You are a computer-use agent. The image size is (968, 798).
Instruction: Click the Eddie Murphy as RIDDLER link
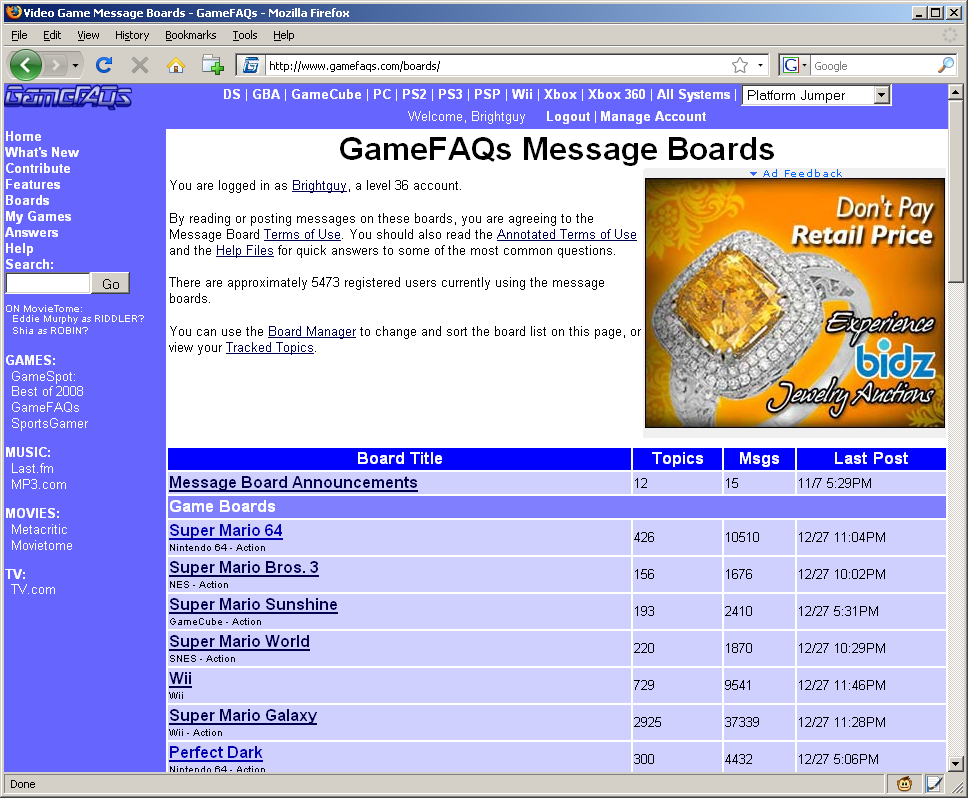[x=78, y=318]
